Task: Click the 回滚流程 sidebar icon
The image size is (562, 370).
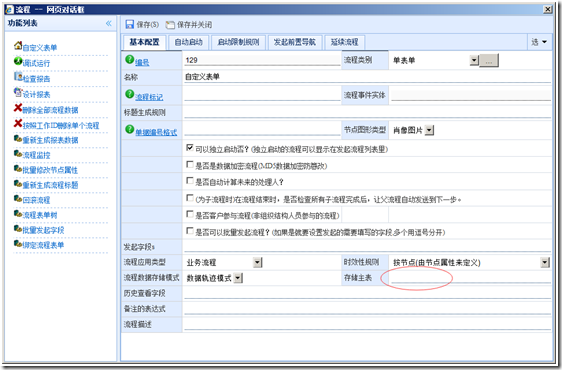Action: point(18,199)
